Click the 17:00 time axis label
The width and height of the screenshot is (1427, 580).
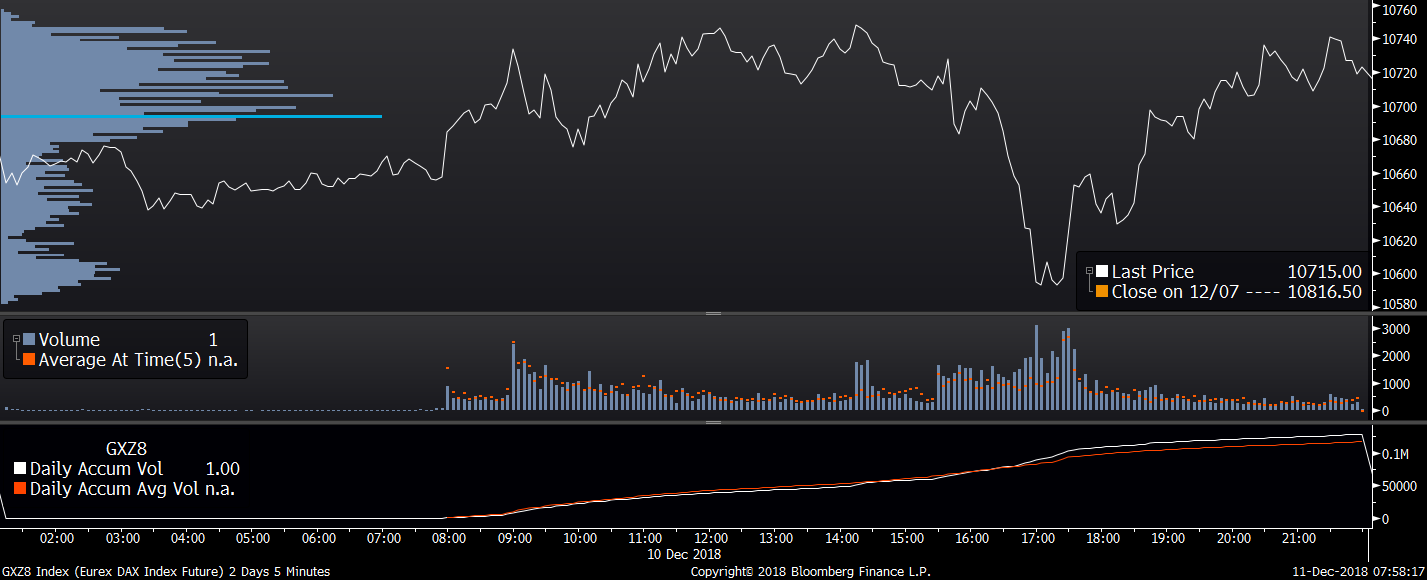[1038, 538]
